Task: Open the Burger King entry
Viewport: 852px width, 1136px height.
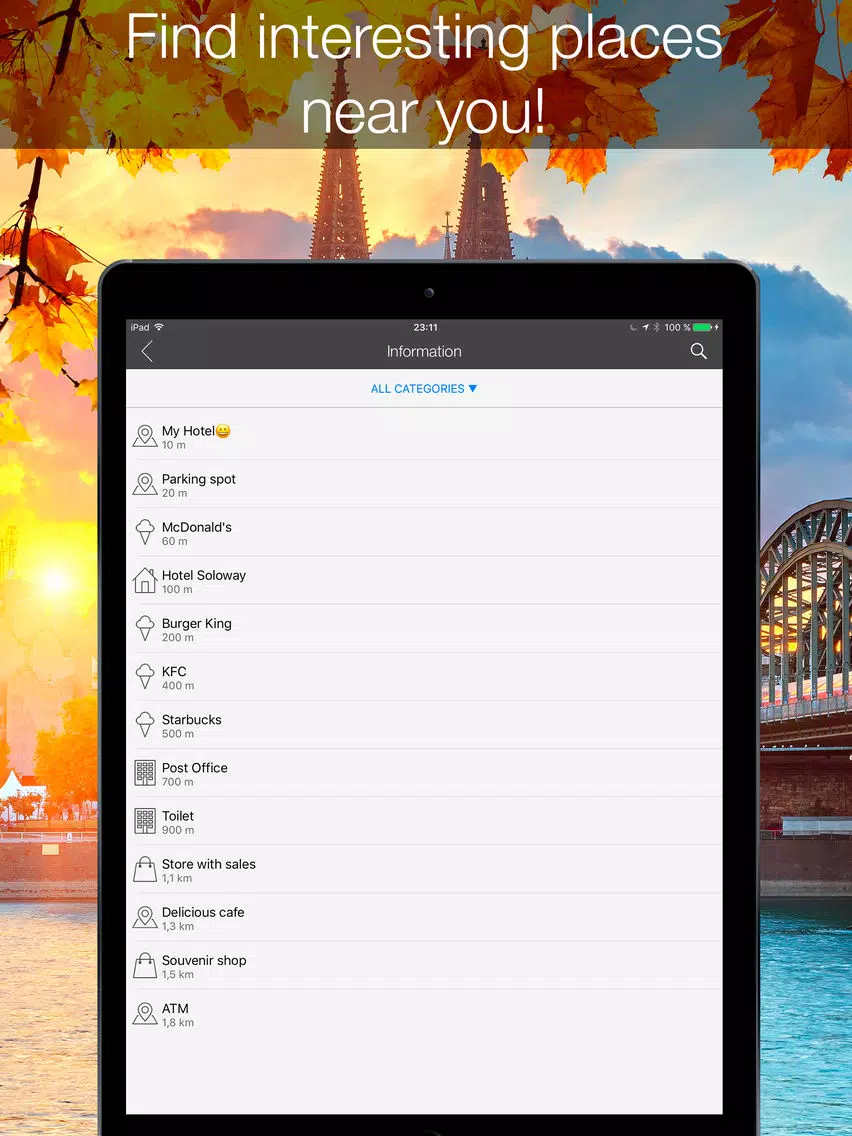Action: coord(424,628)
